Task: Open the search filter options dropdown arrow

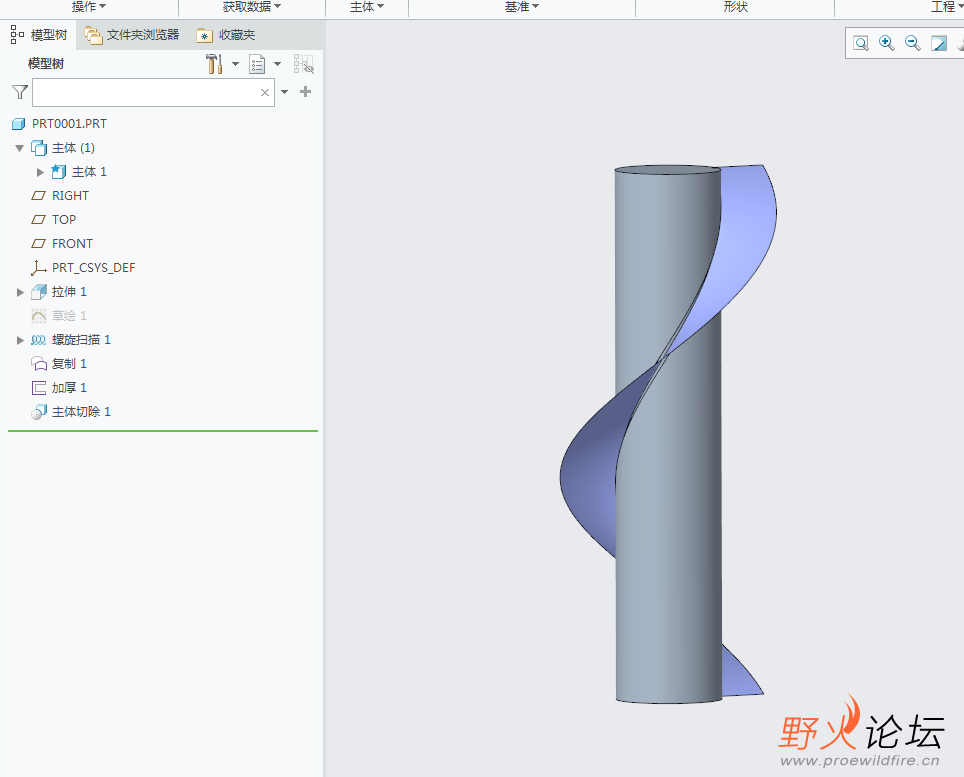Action: click(x=284, y=92)
